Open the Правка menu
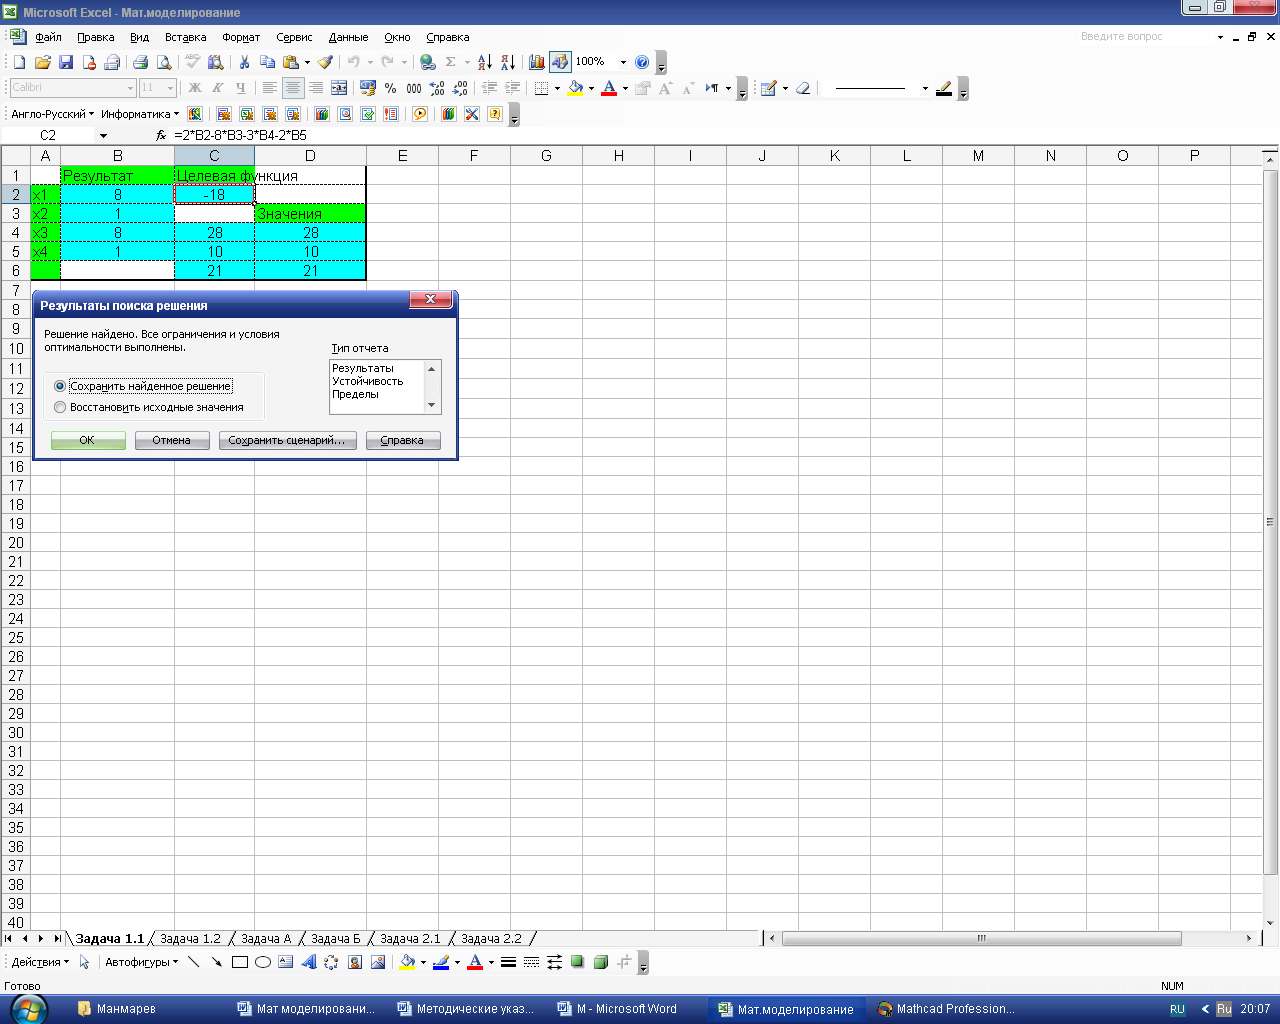 click(x=95, y=37)
